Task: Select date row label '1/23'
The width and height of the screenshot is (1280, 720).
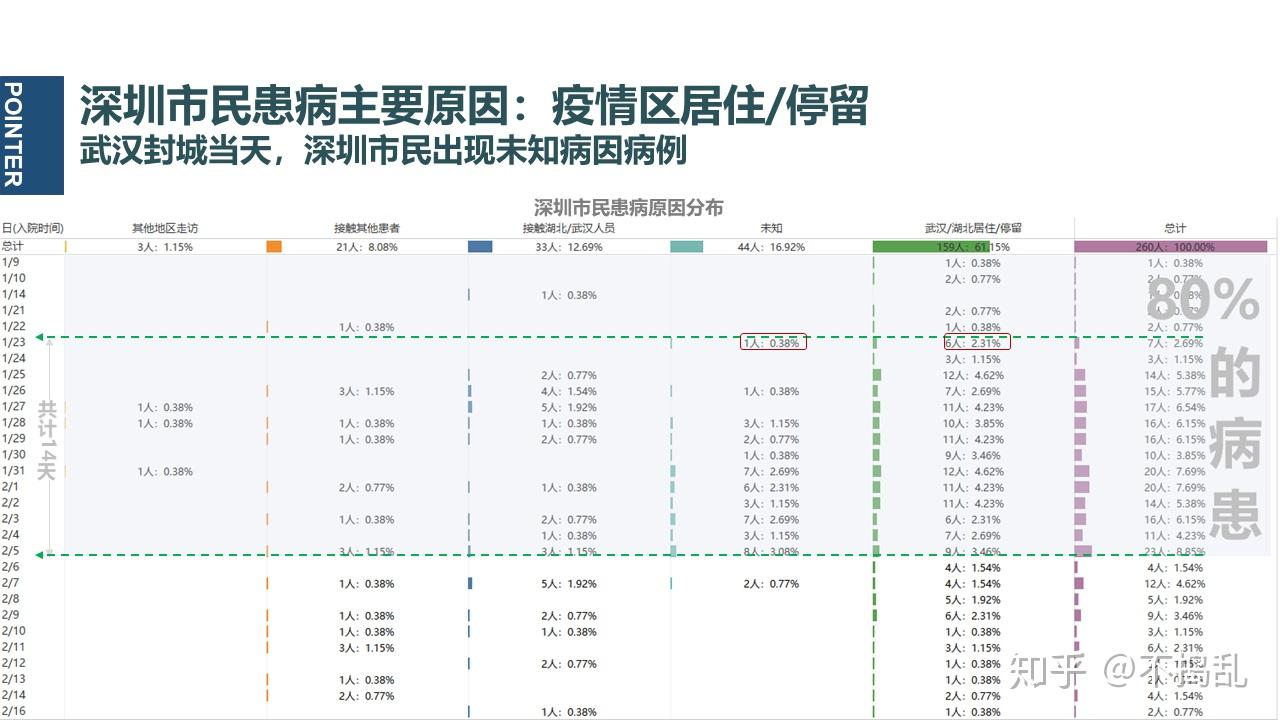Action: point(13,343)
